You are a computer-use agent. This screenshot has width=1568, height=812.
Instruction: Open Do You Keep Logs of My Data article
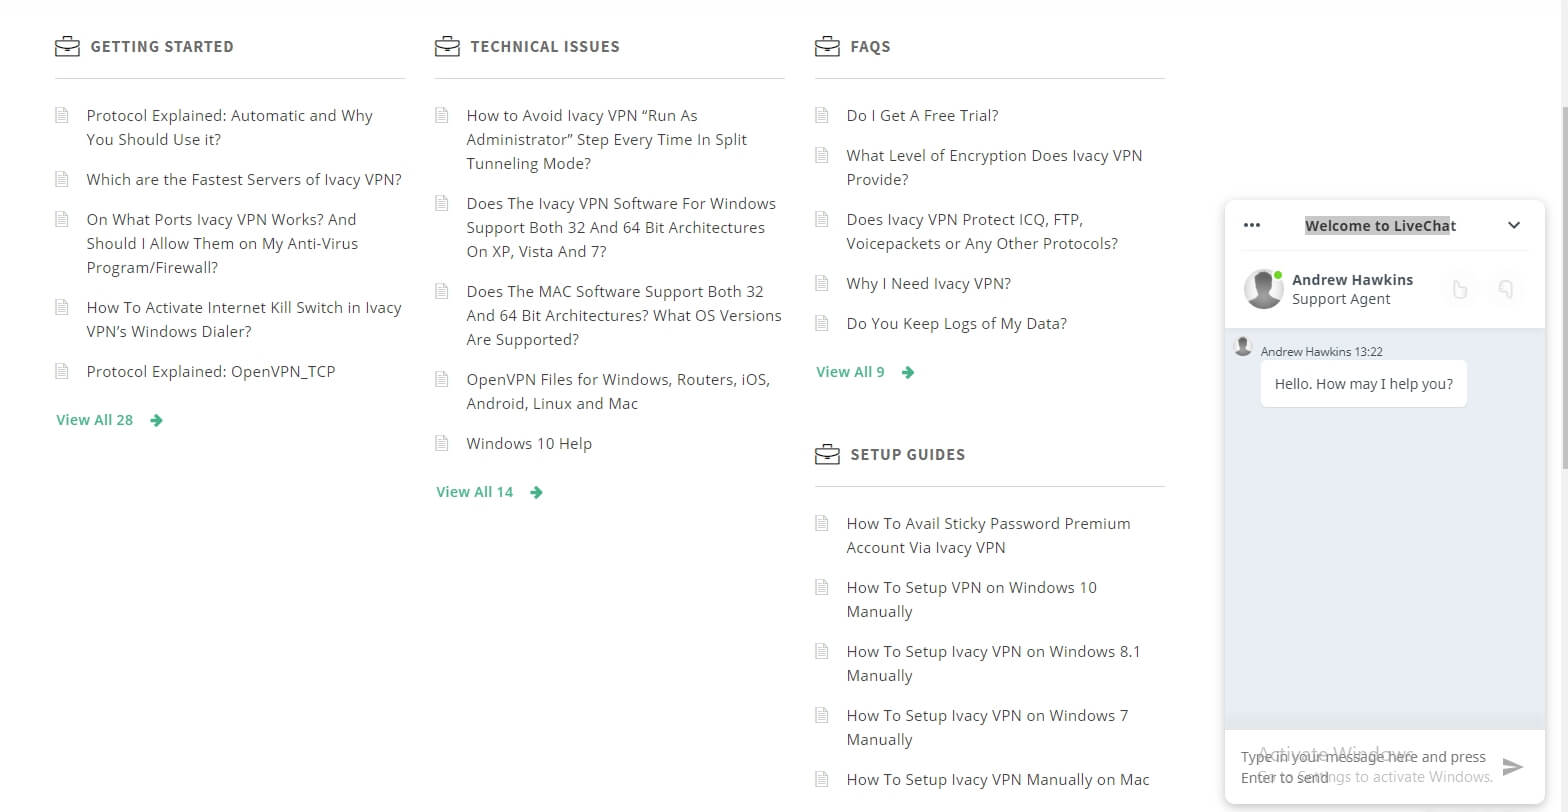(x=956, y=323)
